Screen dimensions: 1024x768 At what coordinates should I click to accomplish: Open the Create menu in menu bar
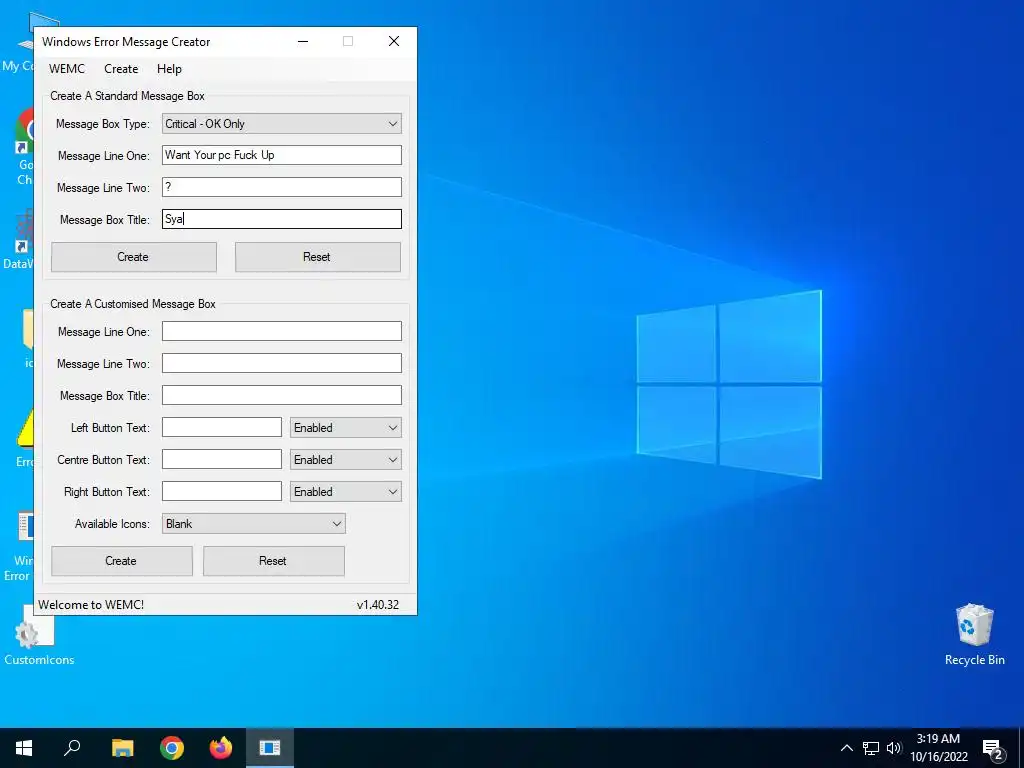click(x=121, y=69)
